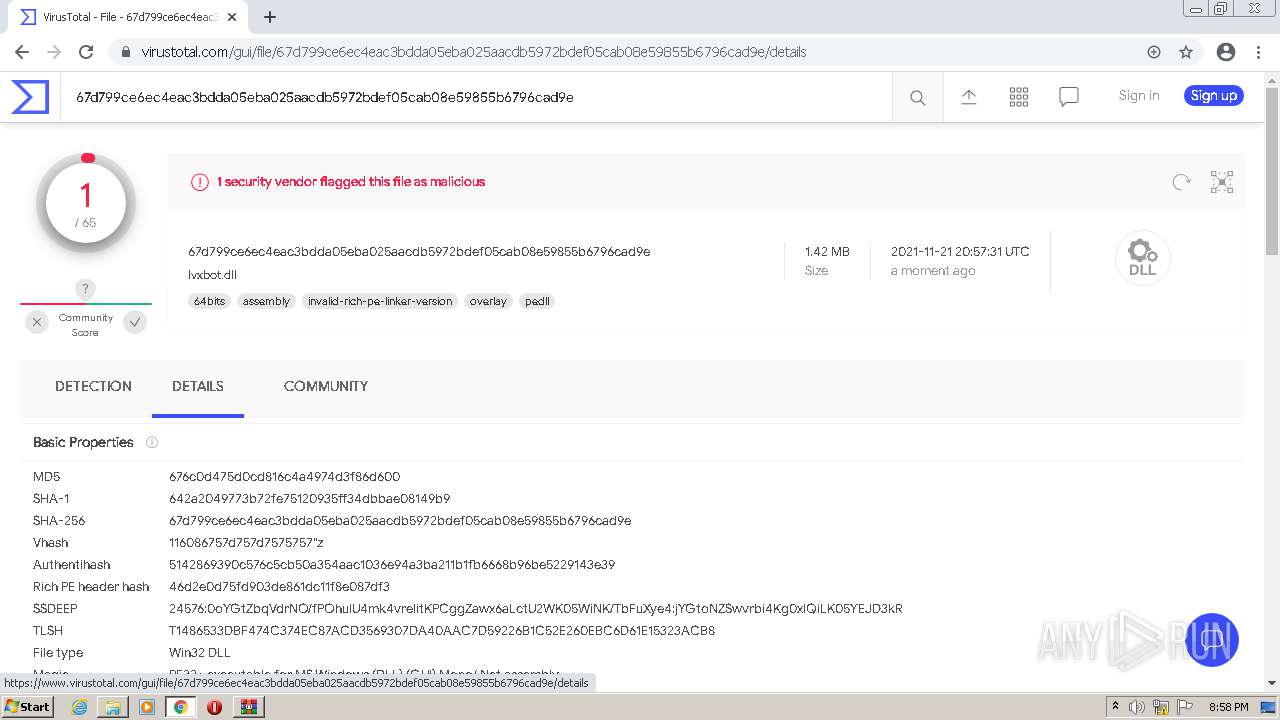Viewport: 1280px width, 720px height.
Task: Click the invalid-rich-pe-linker-version tag
Action: coord(380,301)
